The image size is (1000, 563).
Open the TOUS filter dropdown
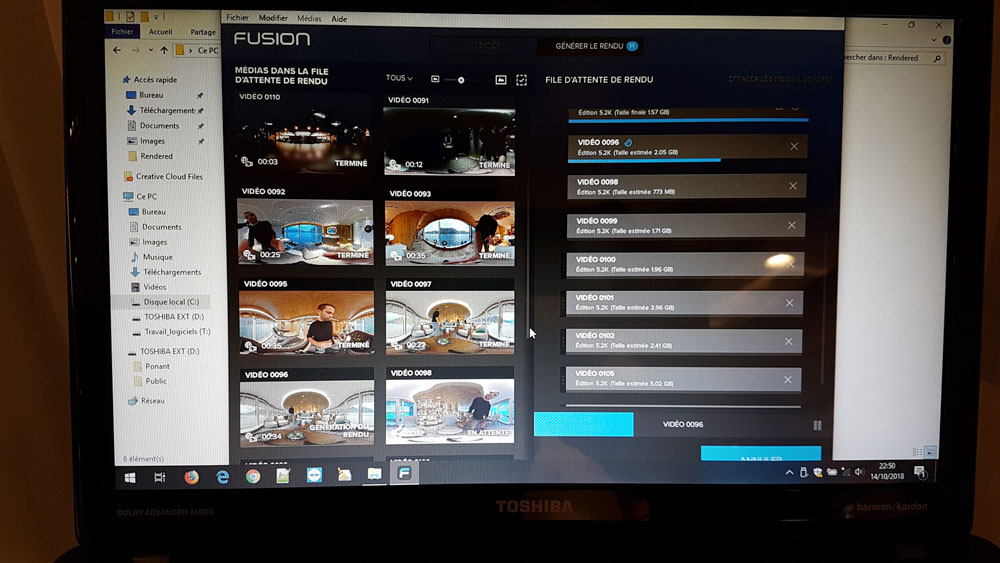click(x=399, y=78)
